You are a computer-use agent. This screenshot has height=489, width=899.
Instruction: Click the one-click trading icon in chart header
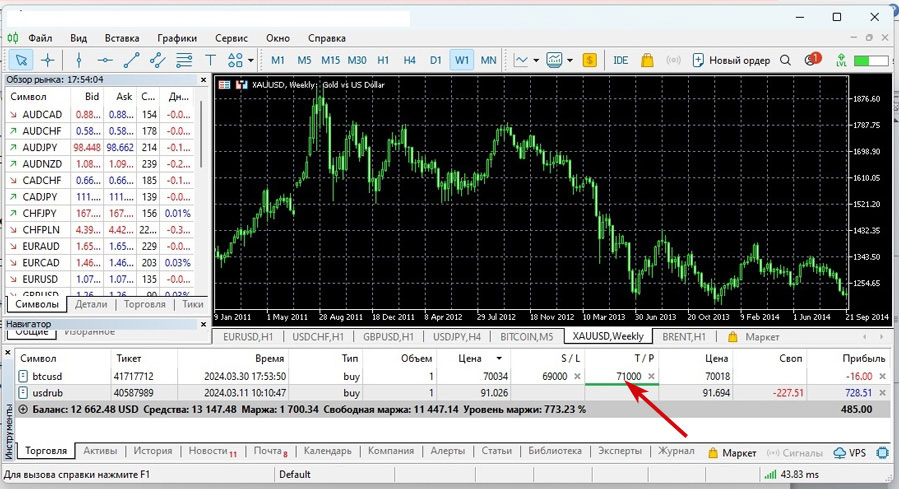click(241, 85)
